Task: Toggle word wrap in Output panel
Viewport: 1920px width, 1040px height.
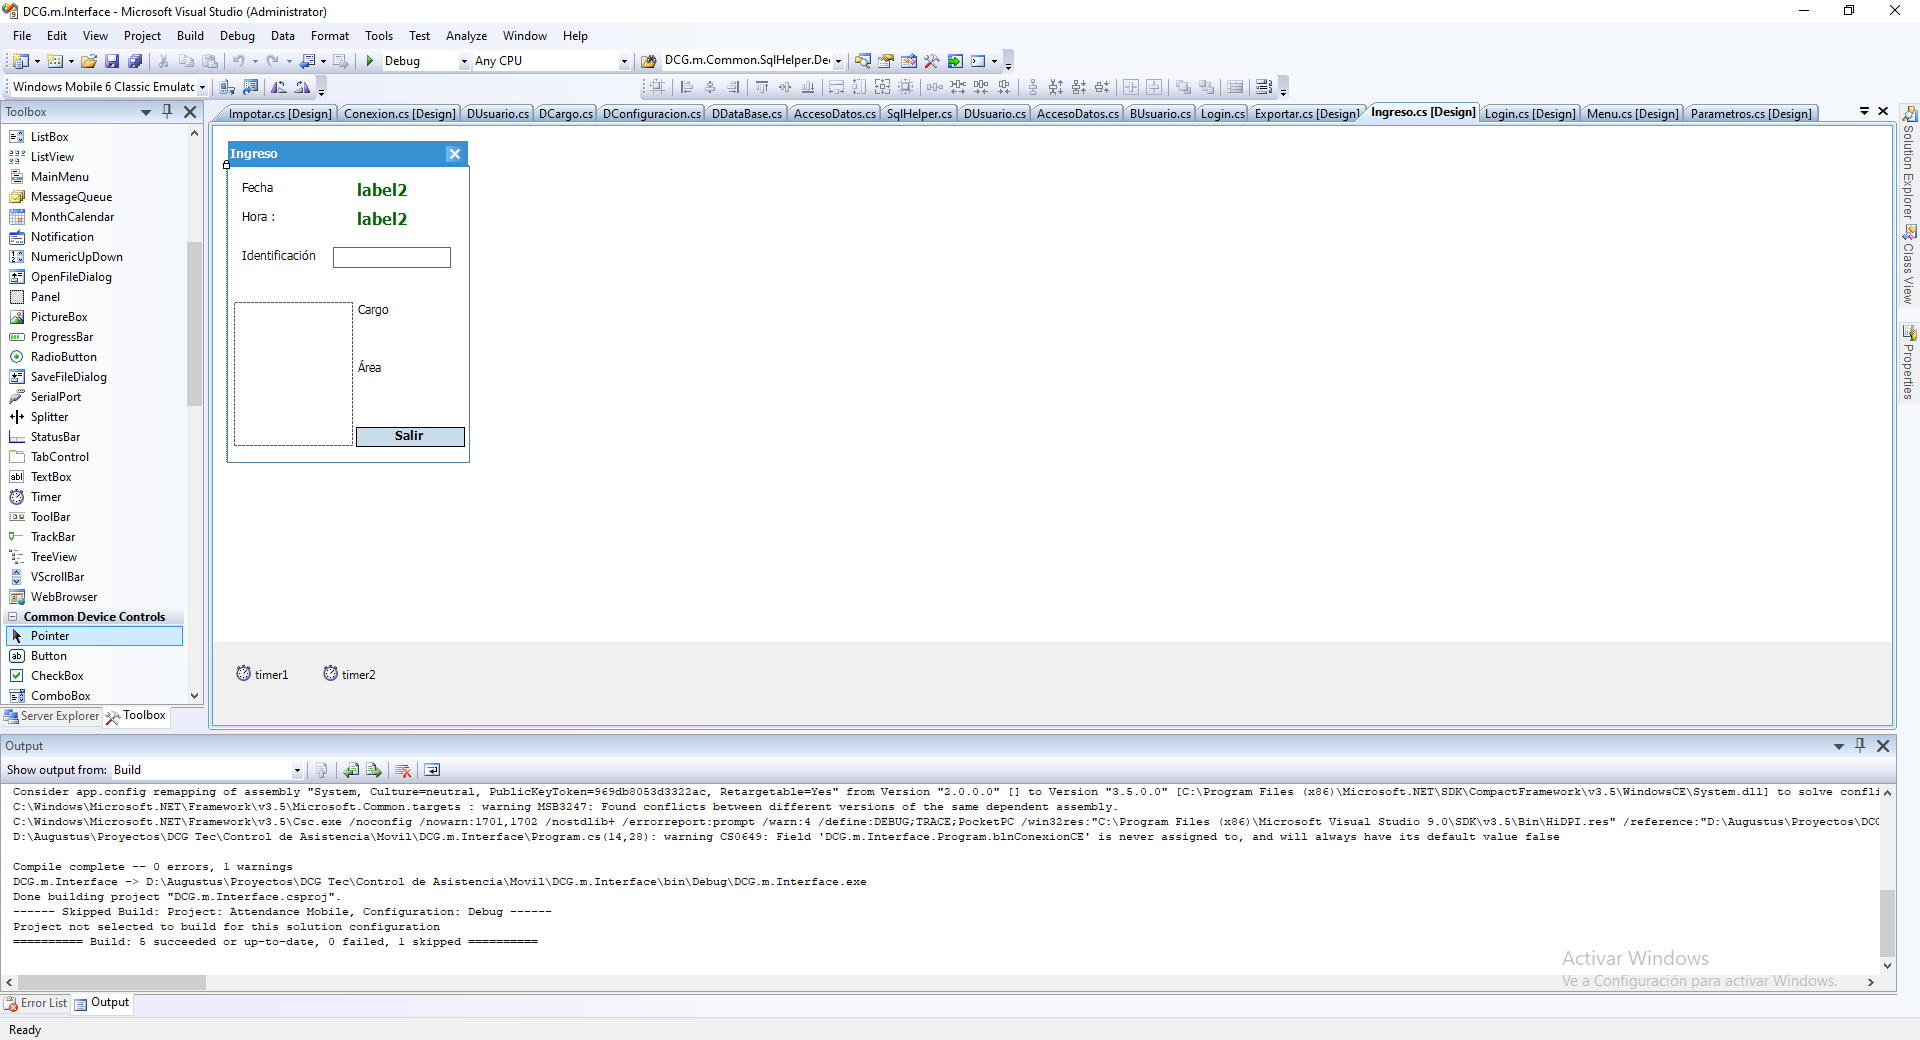Action: point(432,770)
